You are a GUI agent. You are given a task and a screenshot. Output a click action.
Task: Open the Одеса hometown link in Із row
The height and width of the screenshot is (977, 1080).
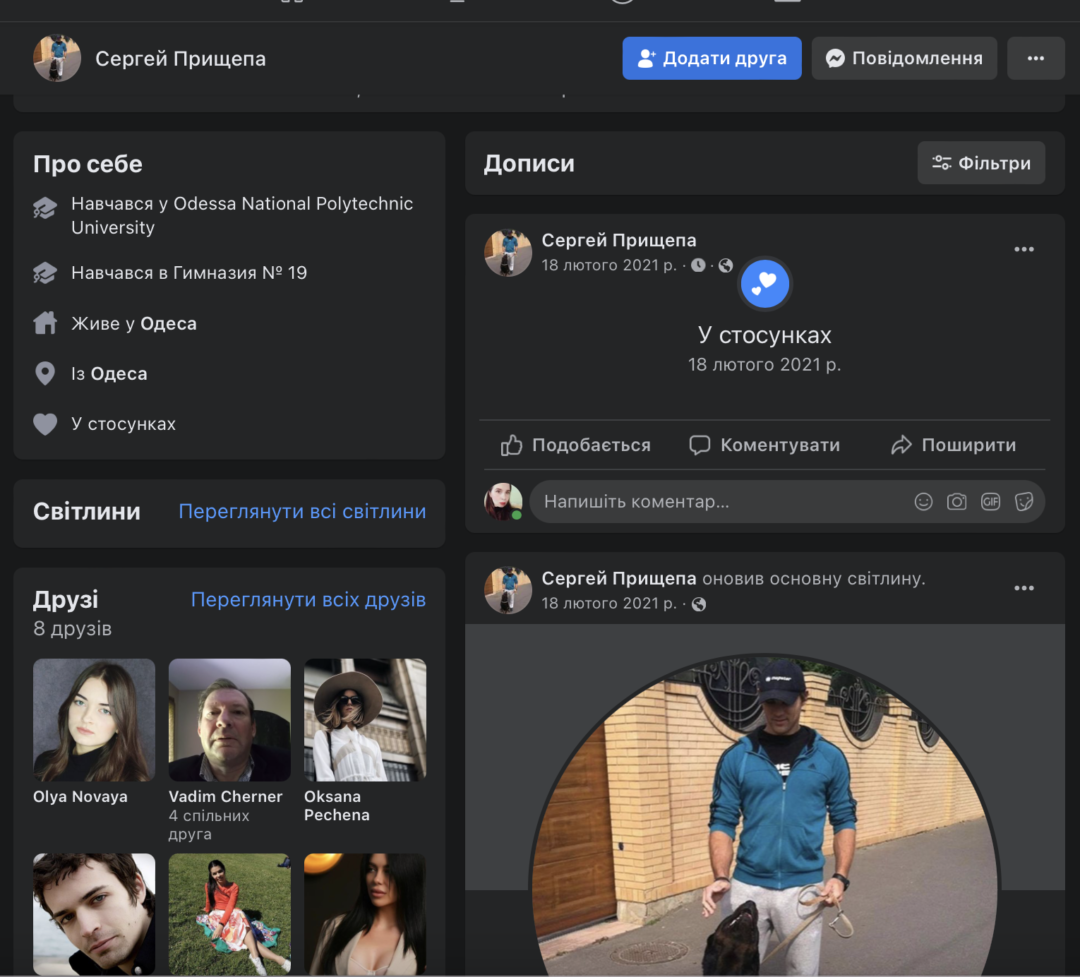pyautogui.click(x=119, y=374)
